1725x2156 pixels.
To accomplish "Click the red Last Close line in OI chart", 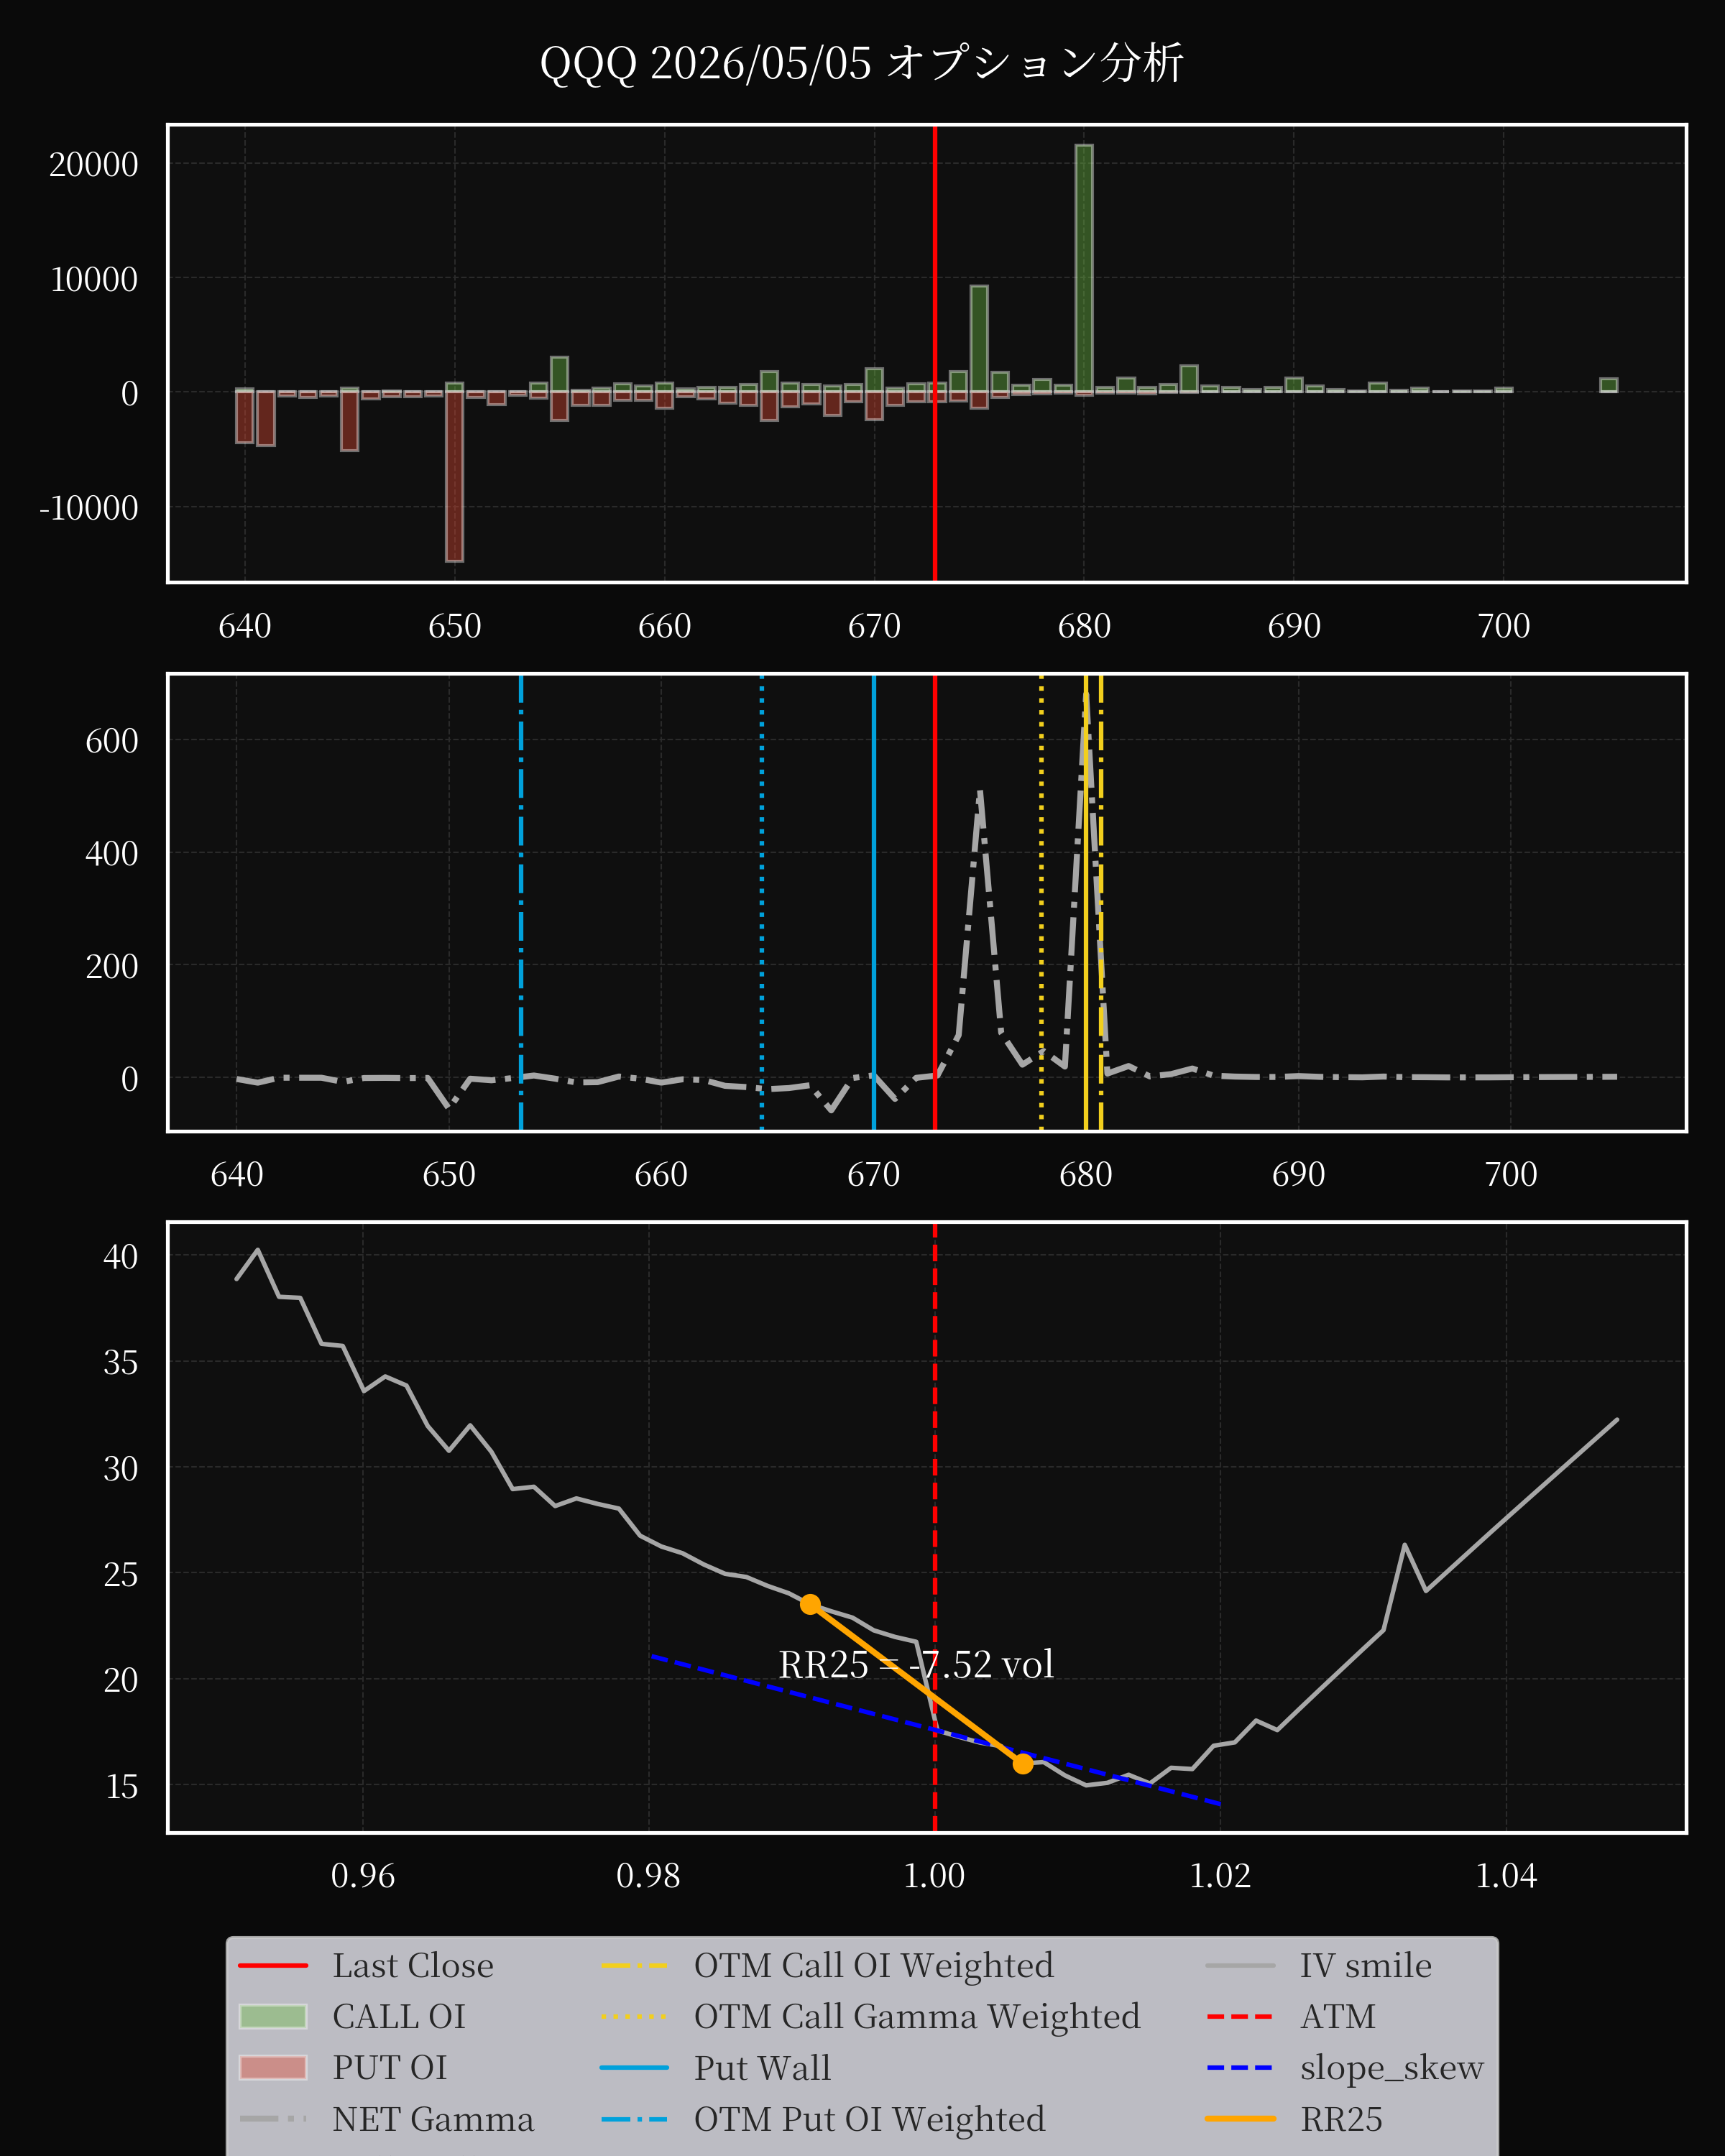I will point(935,353).
